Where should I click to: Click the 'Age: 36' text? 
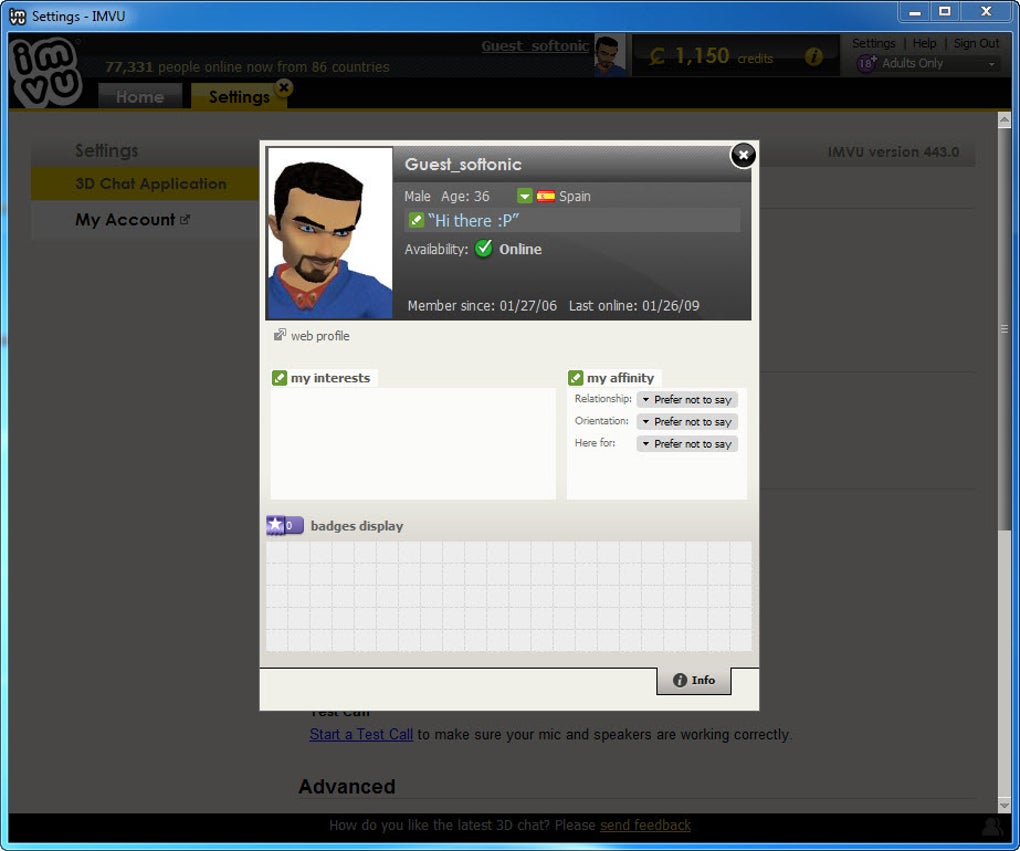point(465,196)
